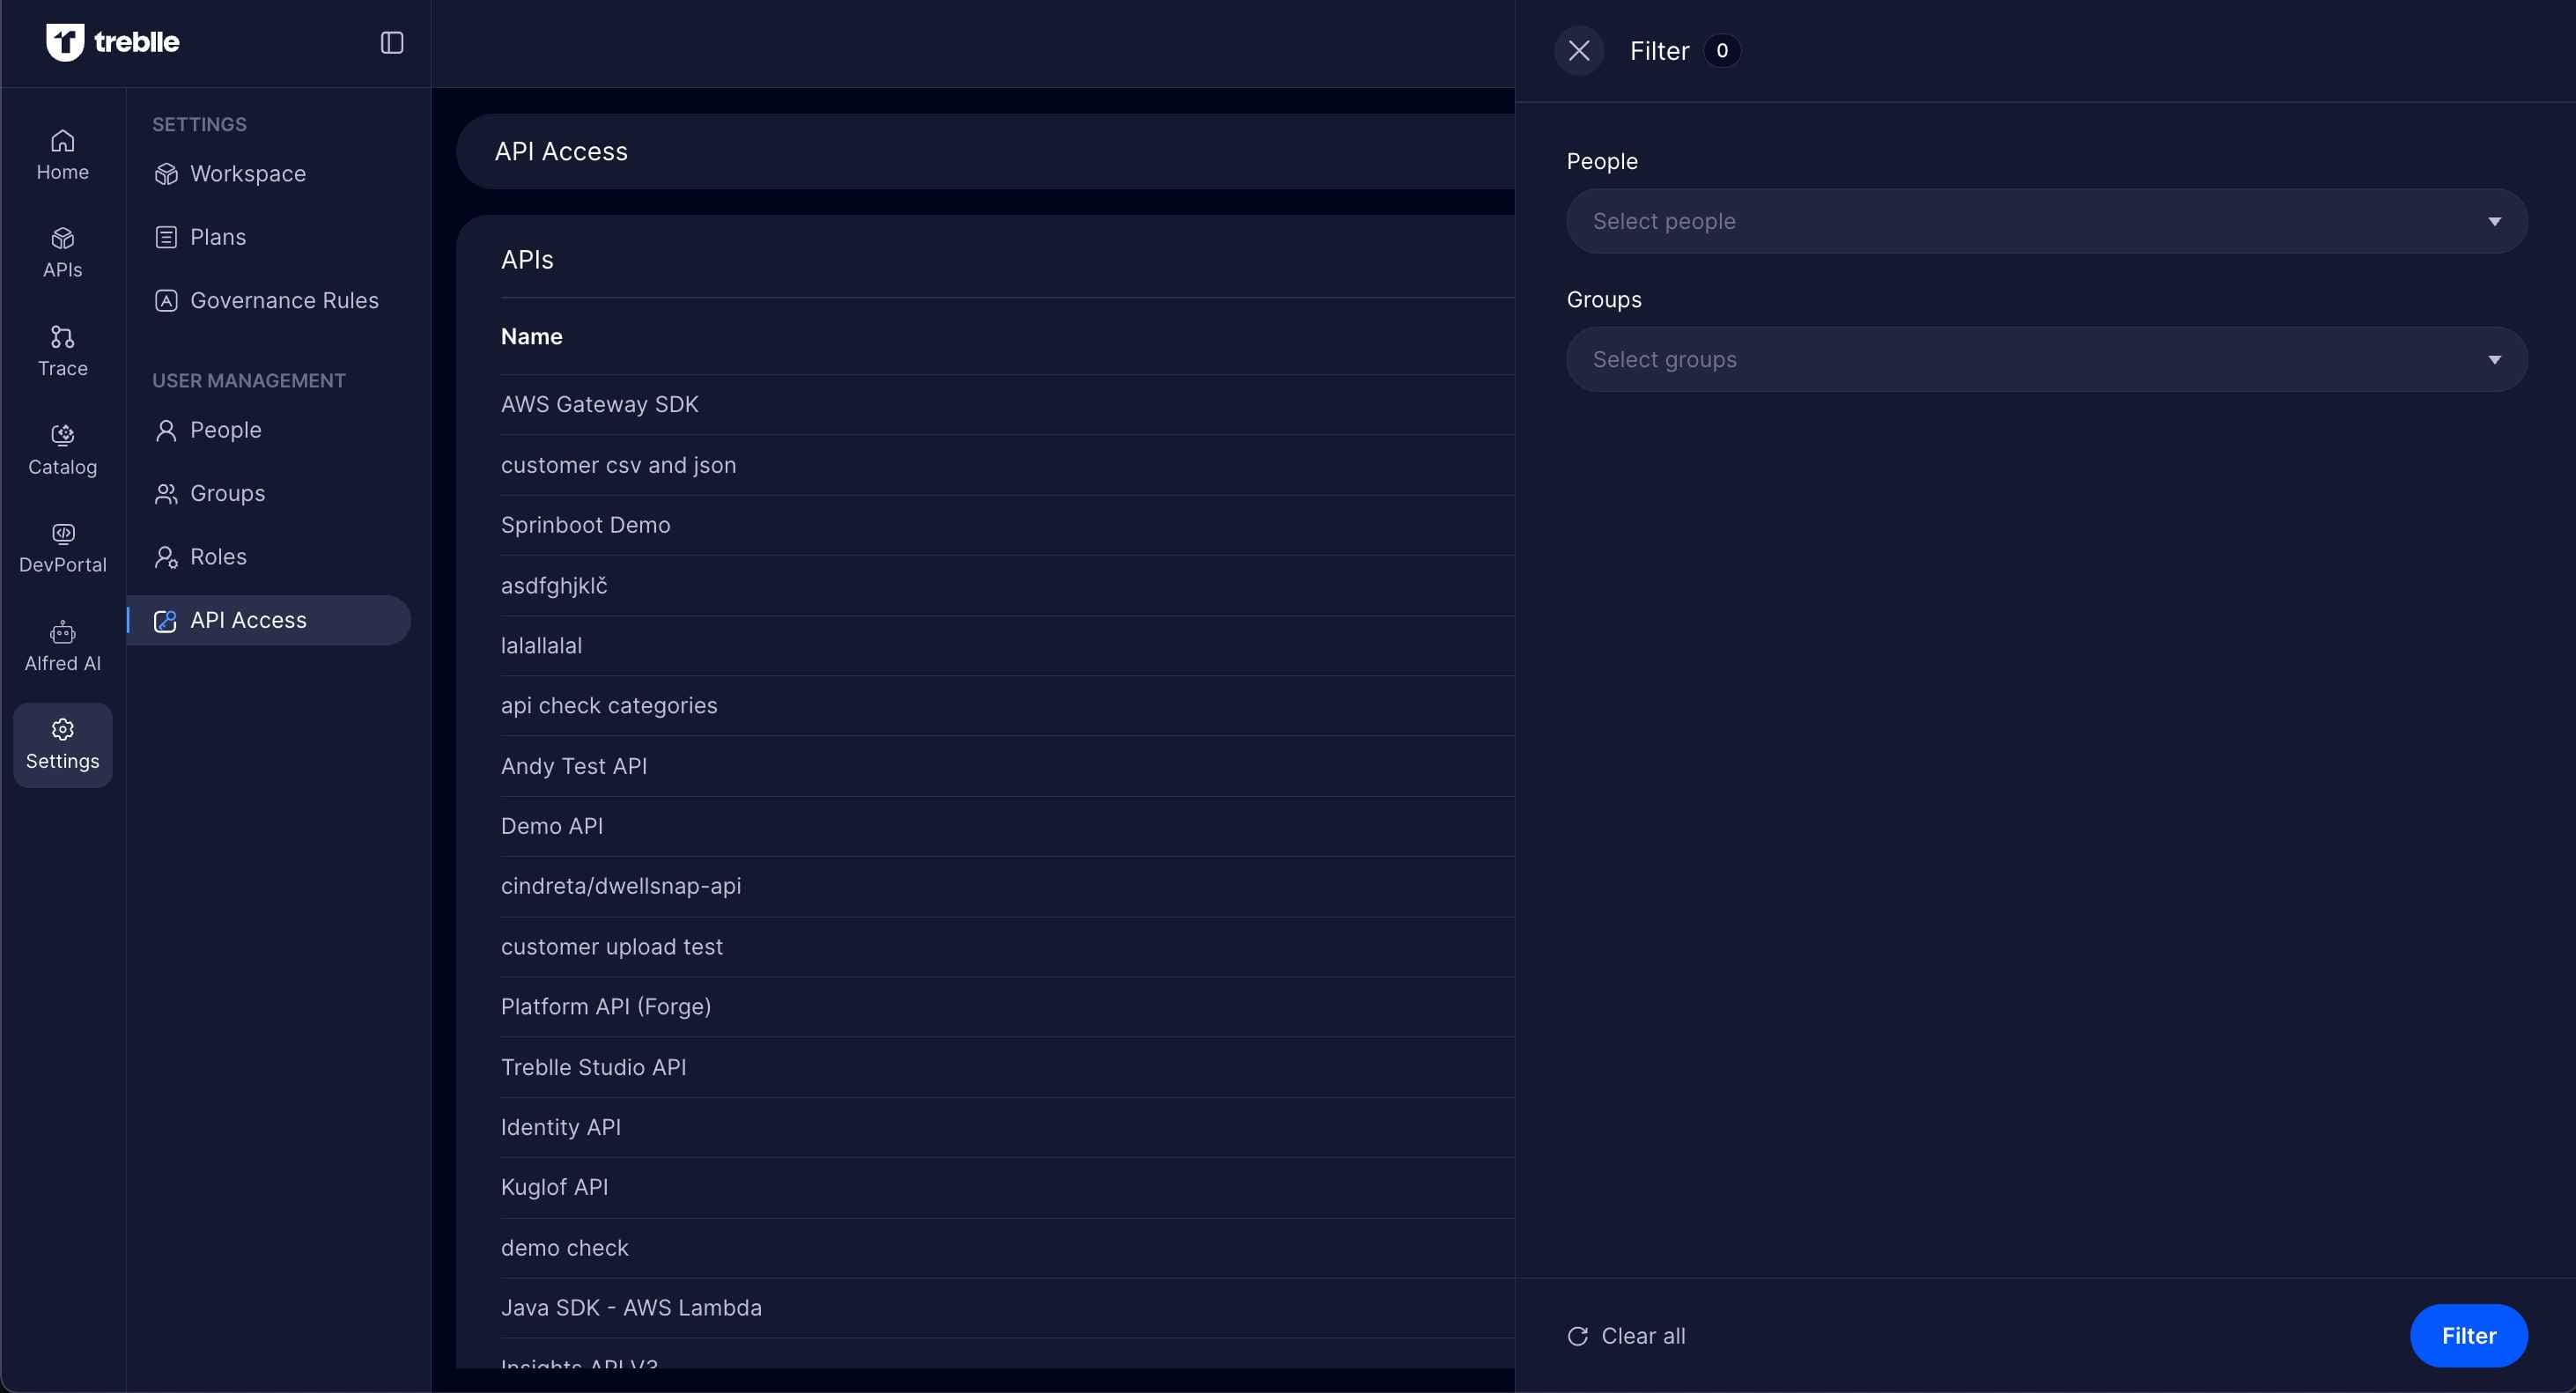Open the Groups management page
2576x1393 pixels.
(227, 493)
